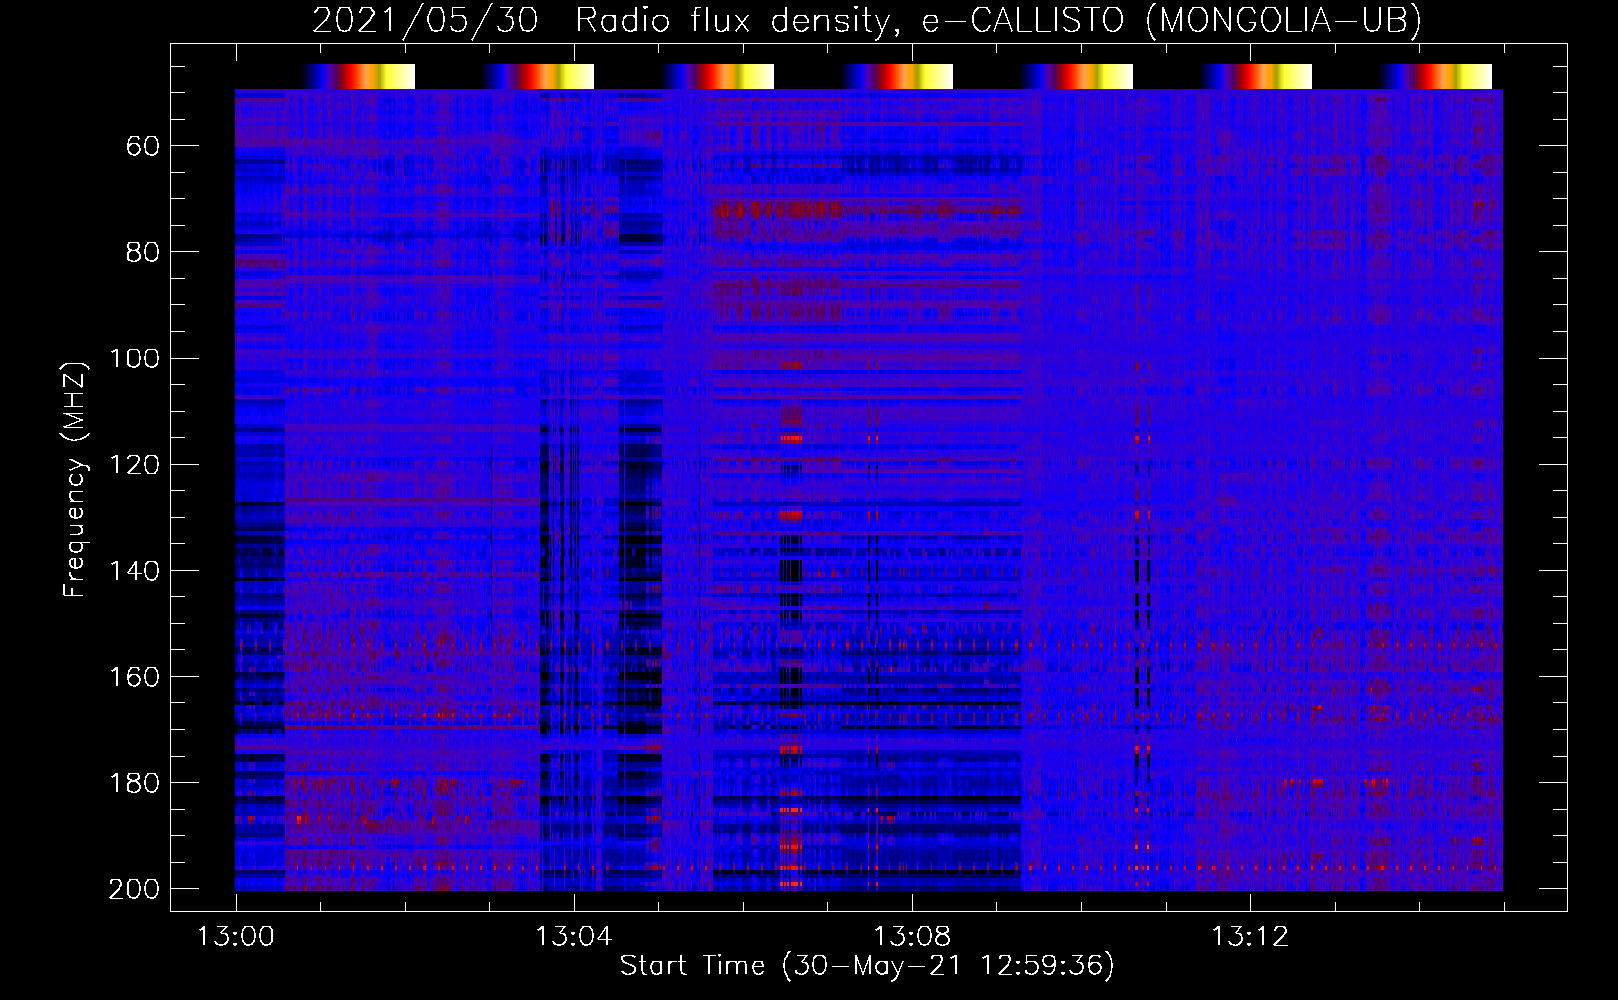Click the 160 frequency tick label
Screen dimensions: 1618x1000
point(134,677)
